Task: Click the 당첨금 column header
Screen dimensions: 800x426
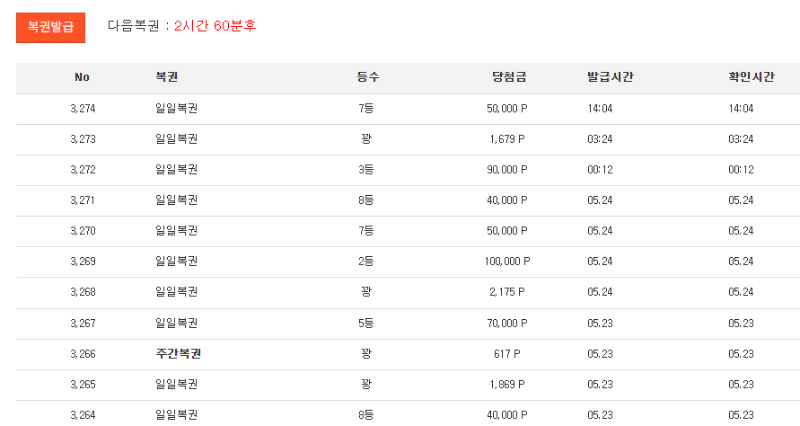Action: pyautogui.click(x=509, y=77)
